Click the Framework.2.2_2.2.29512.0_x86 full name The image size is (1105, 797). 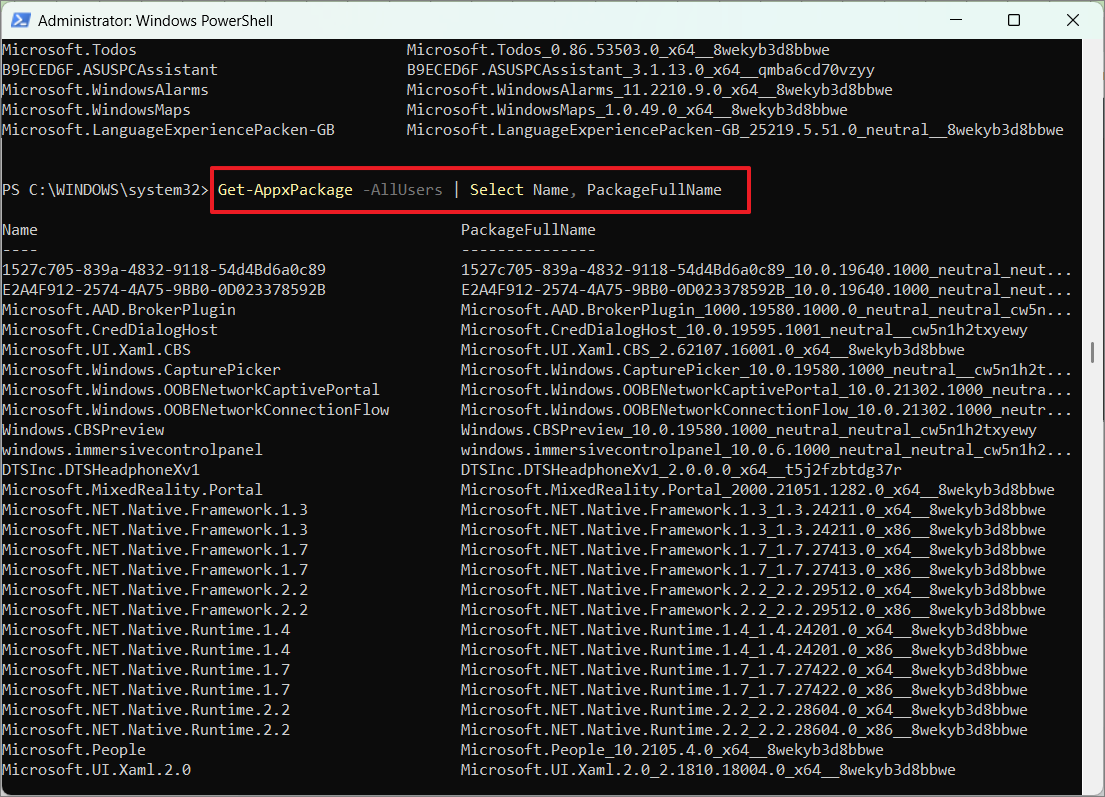tap(753, 610)
